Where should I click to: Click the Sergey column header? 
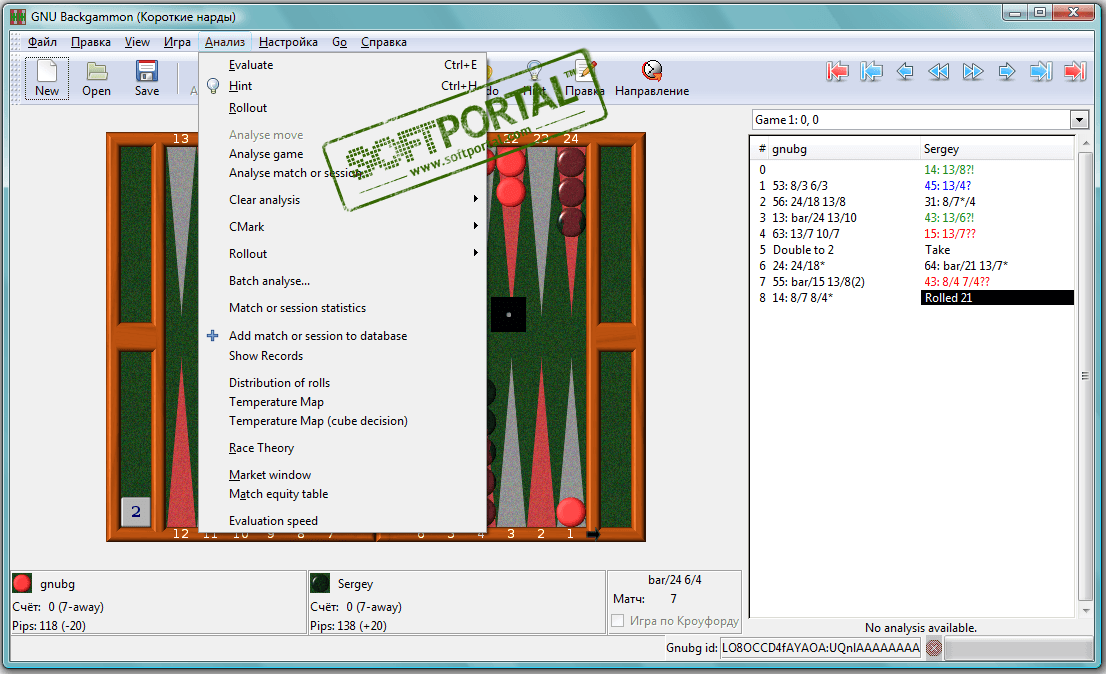click(x=997, y=149)
